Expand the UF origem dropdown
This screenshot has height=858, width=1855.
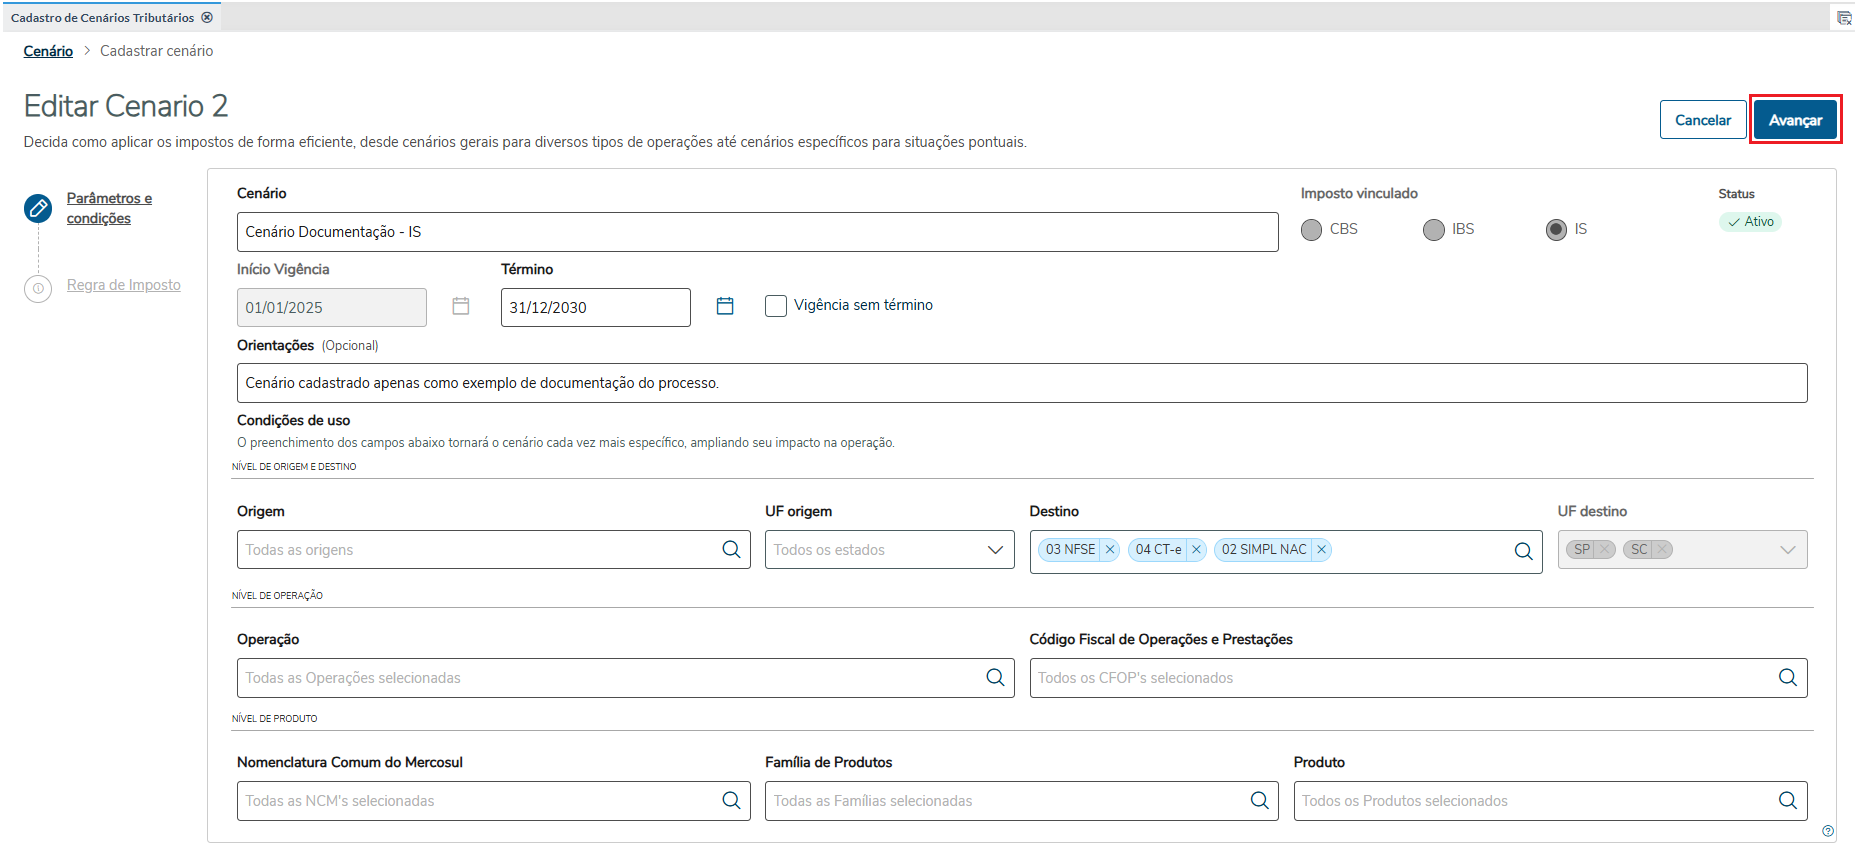click(x=995, y=550)
